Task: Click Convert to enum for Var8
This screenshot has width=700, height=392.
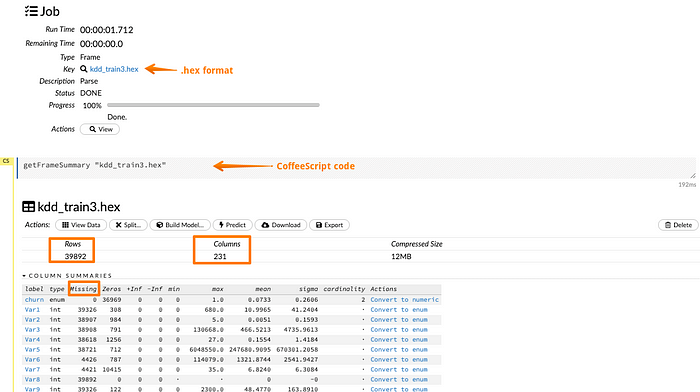Action: pyautogui.click(x=399, y=379)
